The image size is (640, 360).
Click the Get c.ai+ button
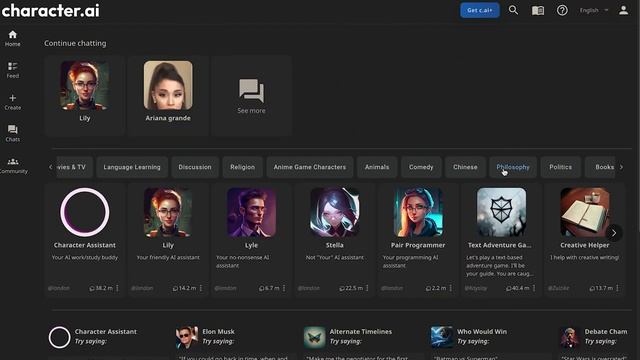click(x=480, y=10)
